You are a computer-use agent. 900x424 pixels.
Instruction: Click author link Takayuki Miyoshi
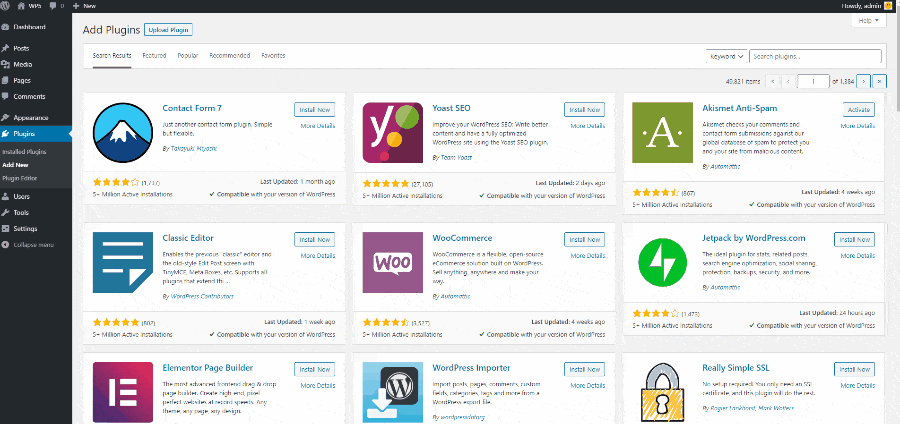[x=194, y=149]
